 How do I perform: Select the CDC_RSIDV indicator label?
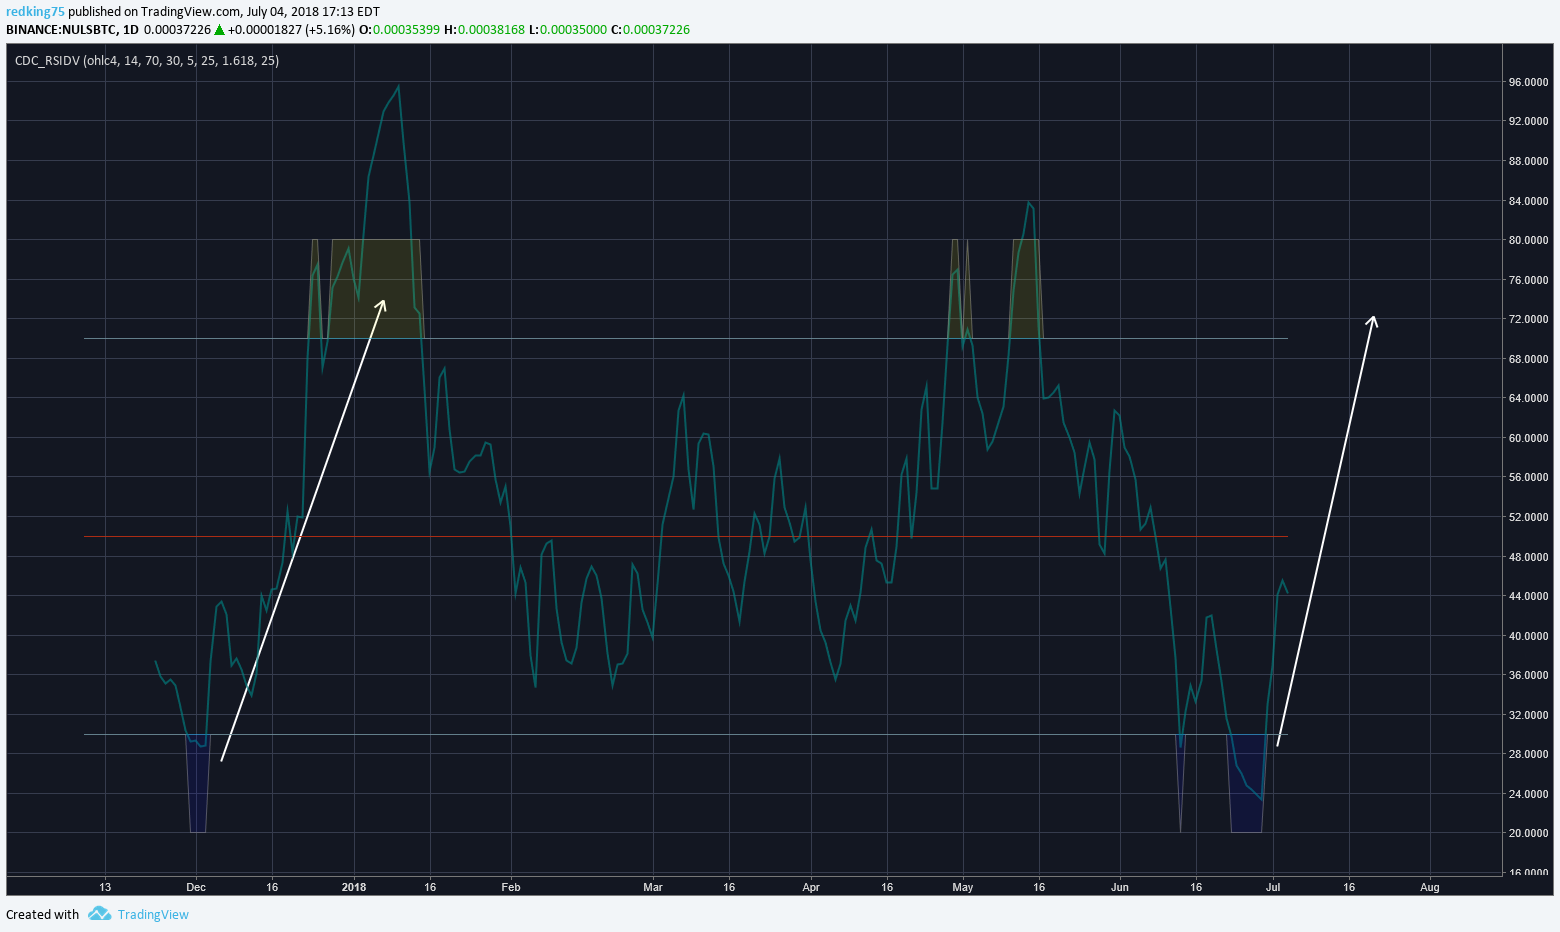point(147,61)
